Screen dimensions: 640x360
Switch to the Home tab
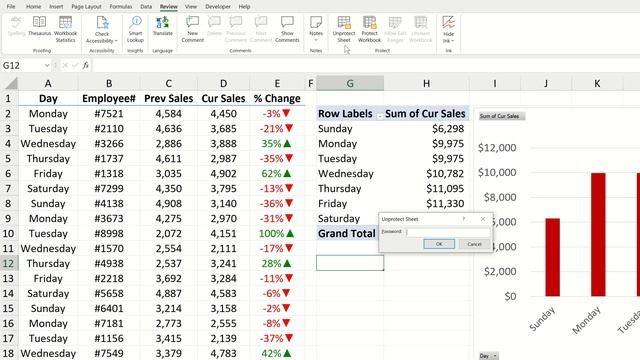33,7
